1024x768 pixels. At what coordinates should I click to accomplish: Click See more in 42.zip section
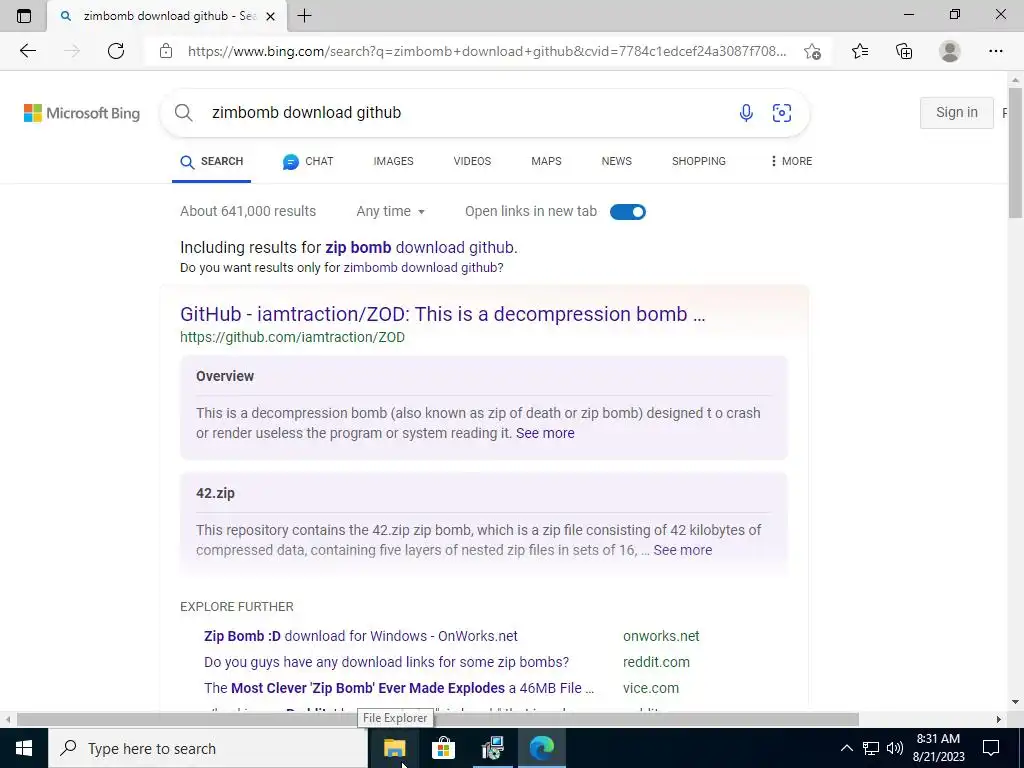(x=682, y=550)
